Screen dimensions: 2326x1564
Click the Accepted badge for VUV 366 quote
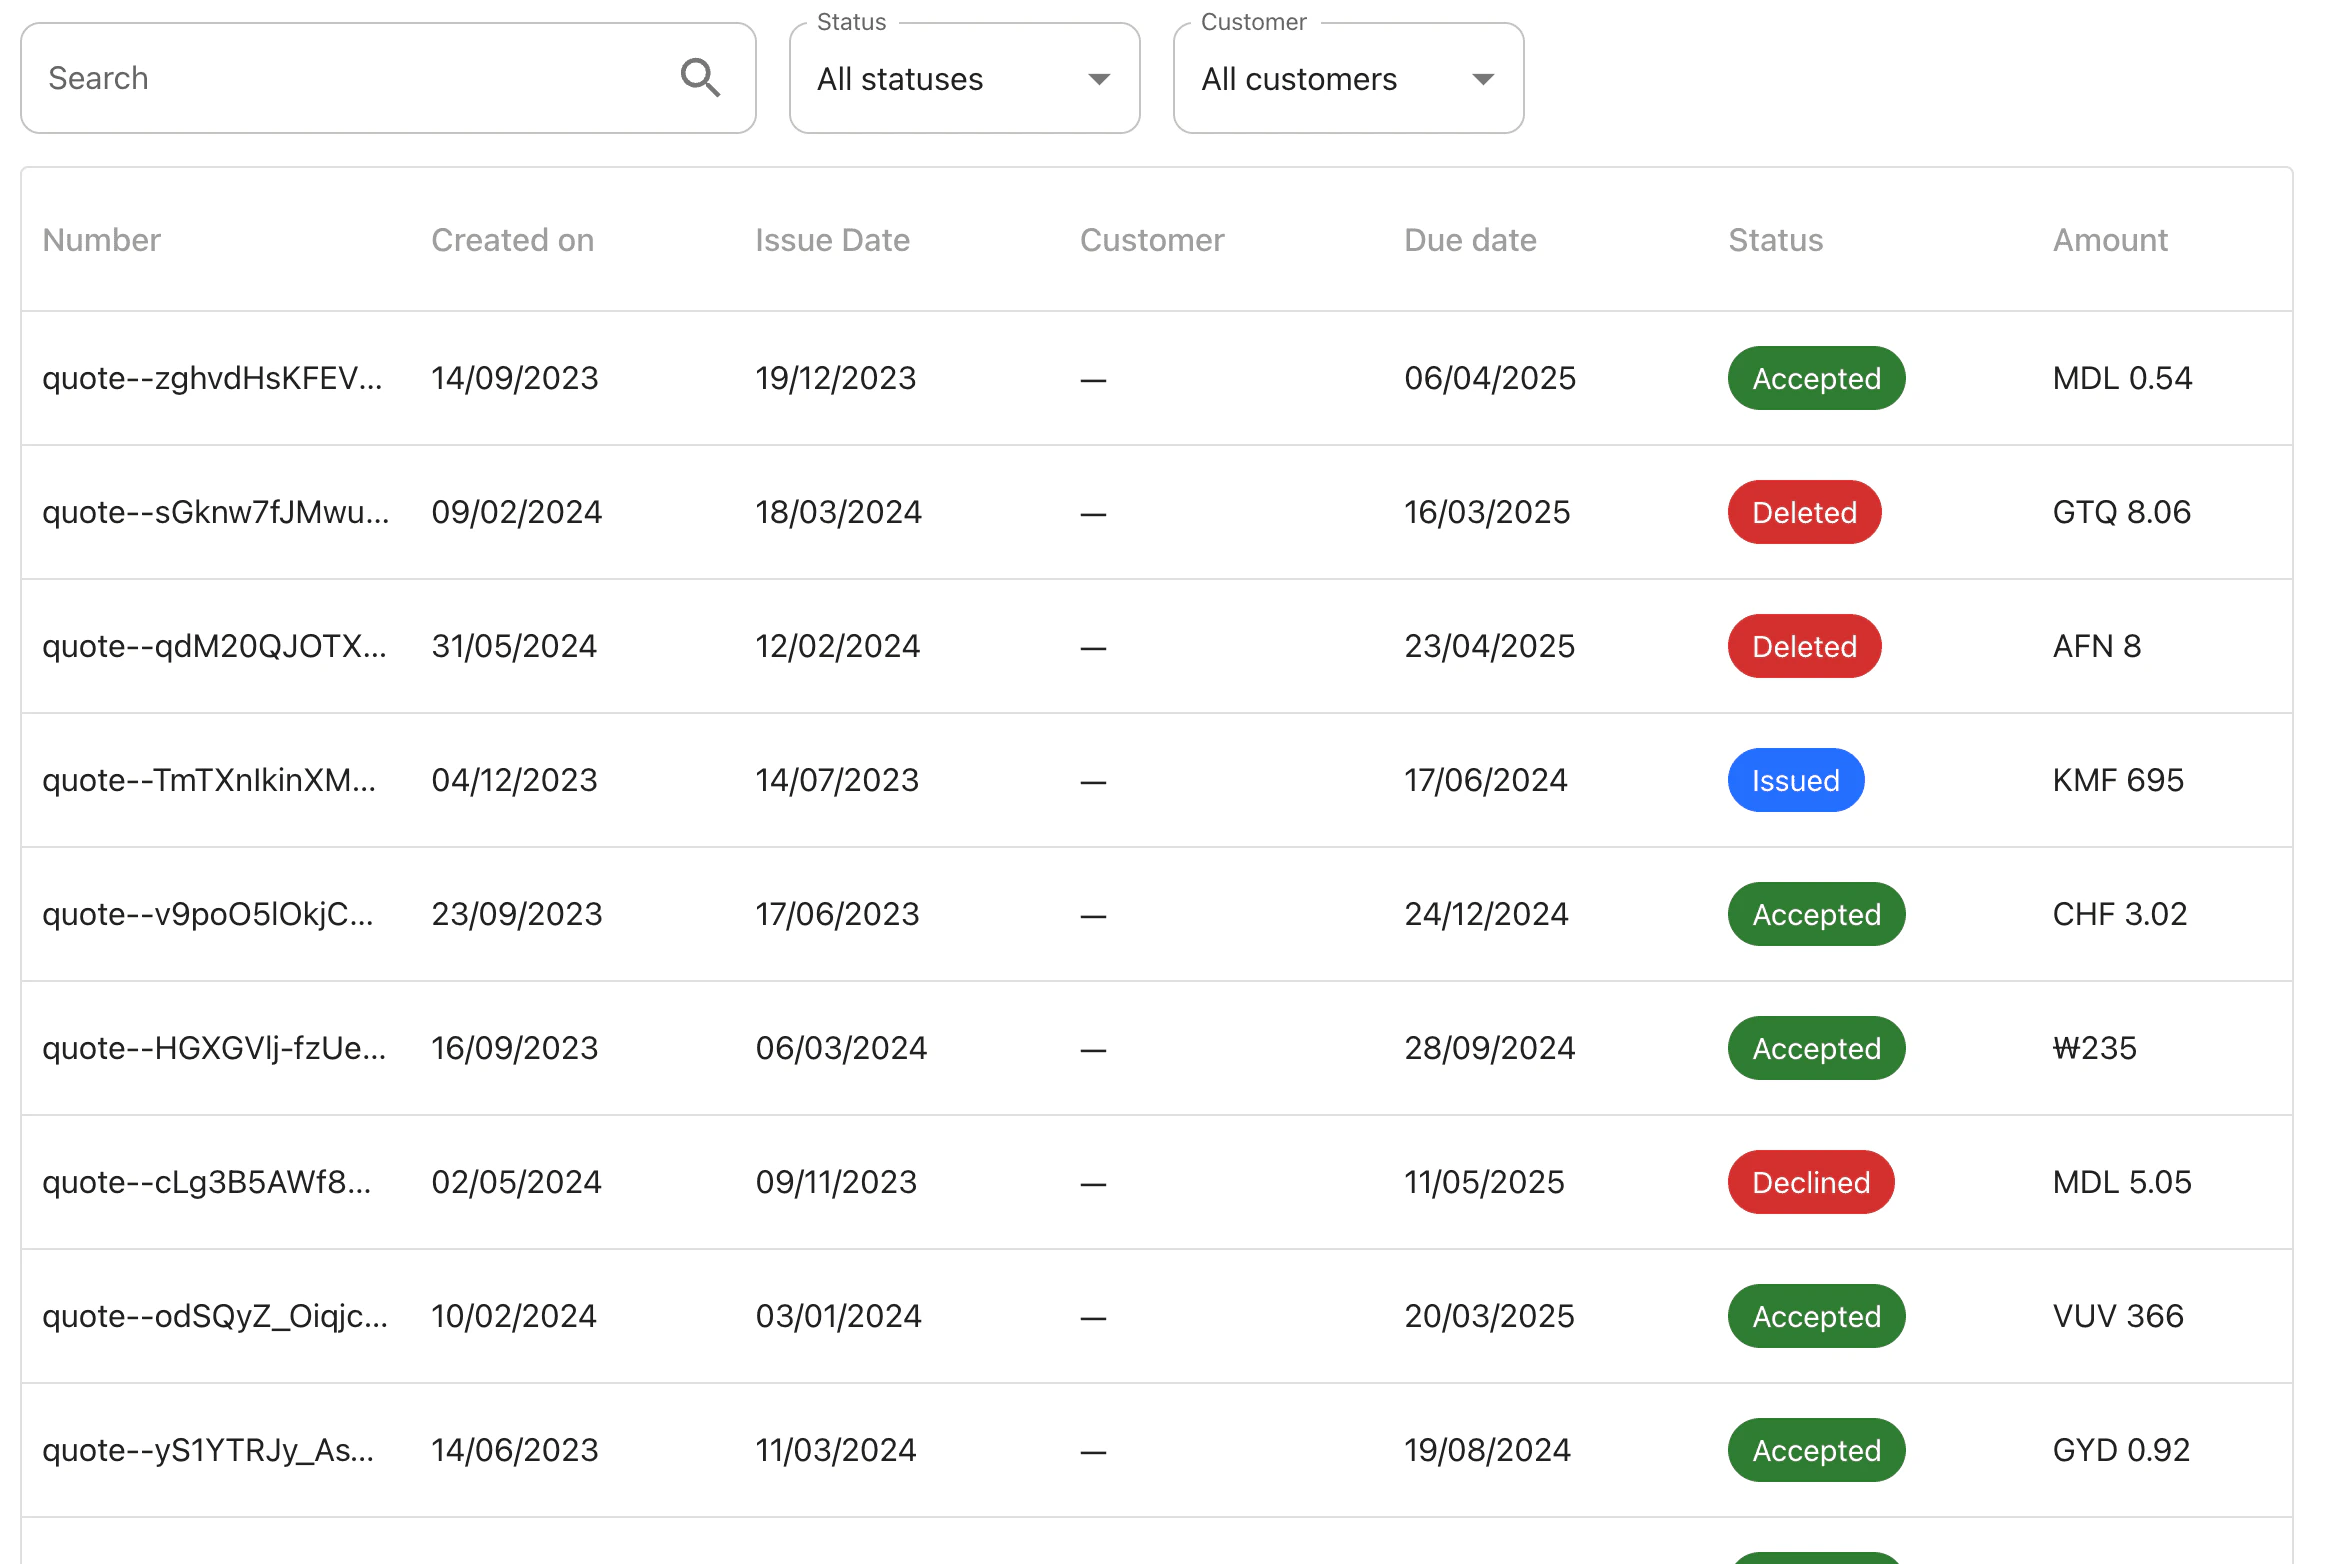(x=1815, y=1316)
